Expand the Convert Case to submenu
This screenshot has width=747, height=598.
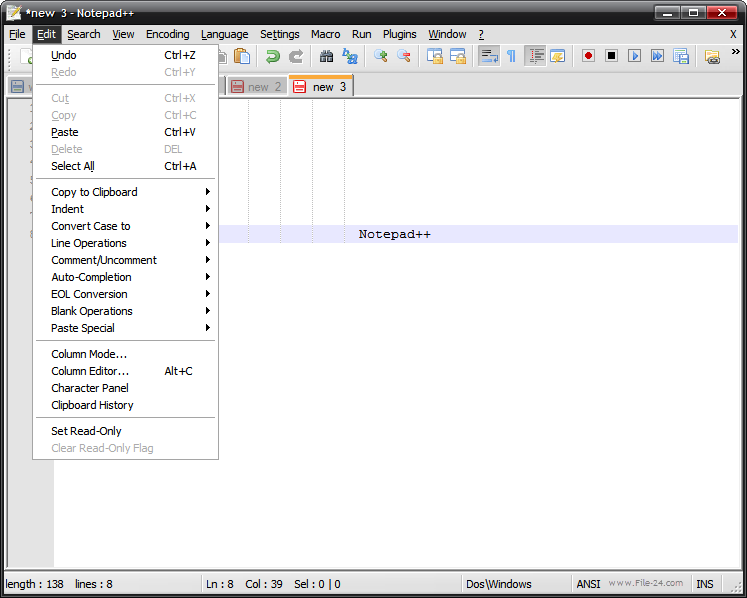[125, 226]
